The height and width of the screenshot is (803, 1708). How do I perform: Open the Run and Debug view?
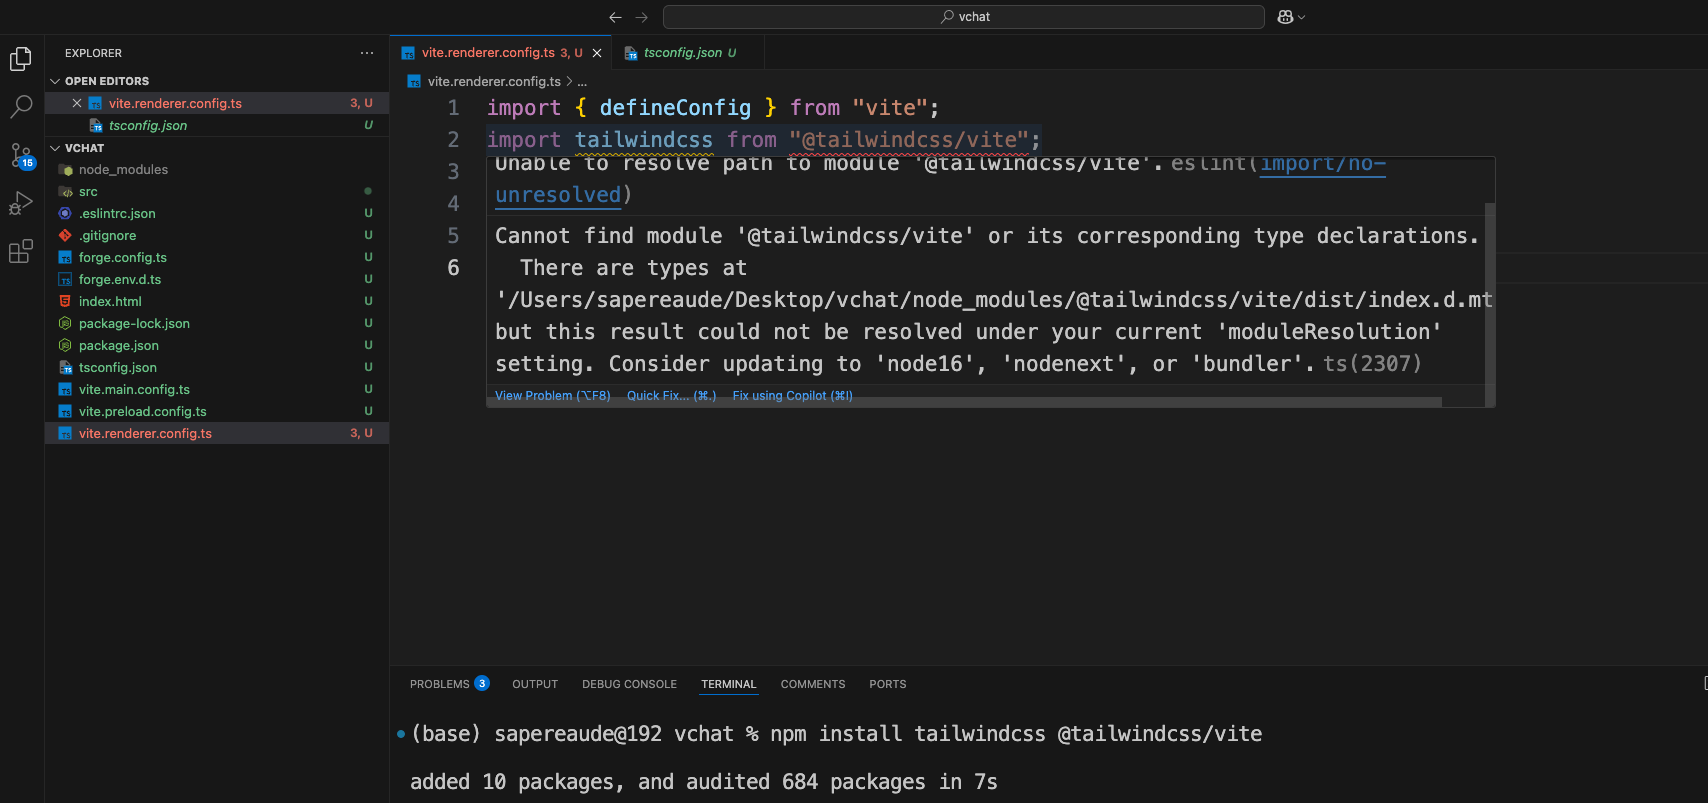[21, 203]
